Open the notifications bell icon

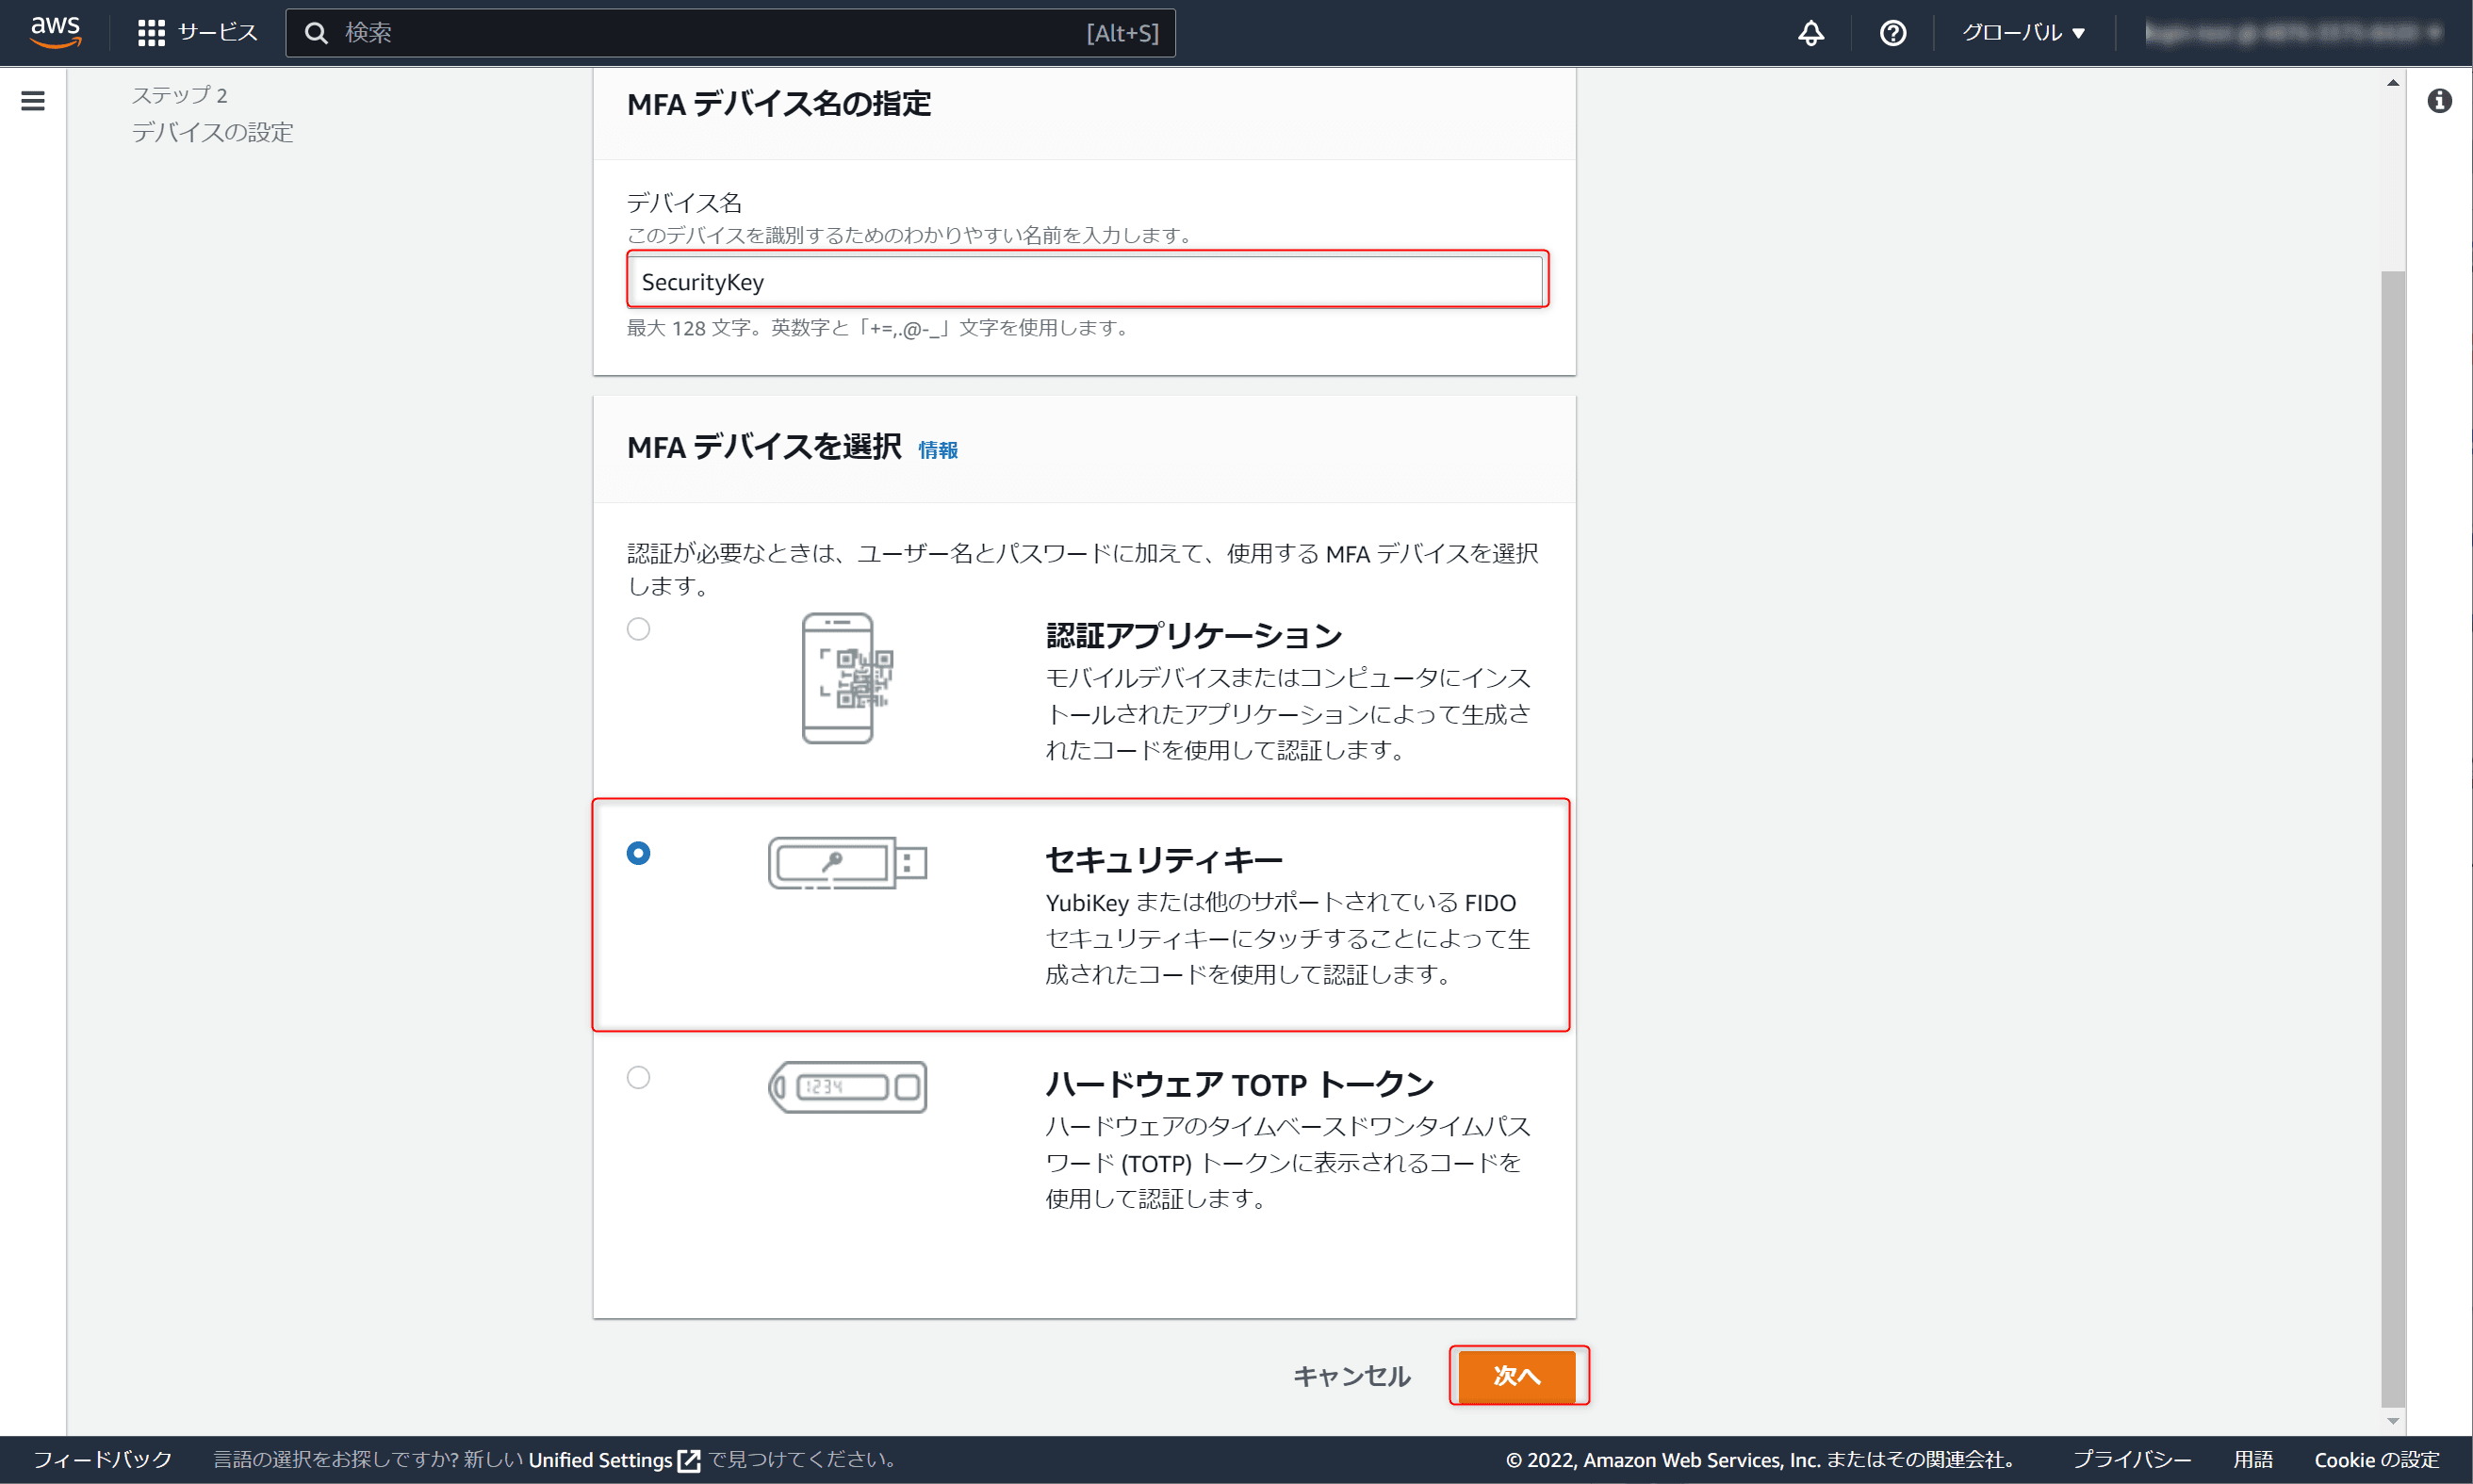1811,33
